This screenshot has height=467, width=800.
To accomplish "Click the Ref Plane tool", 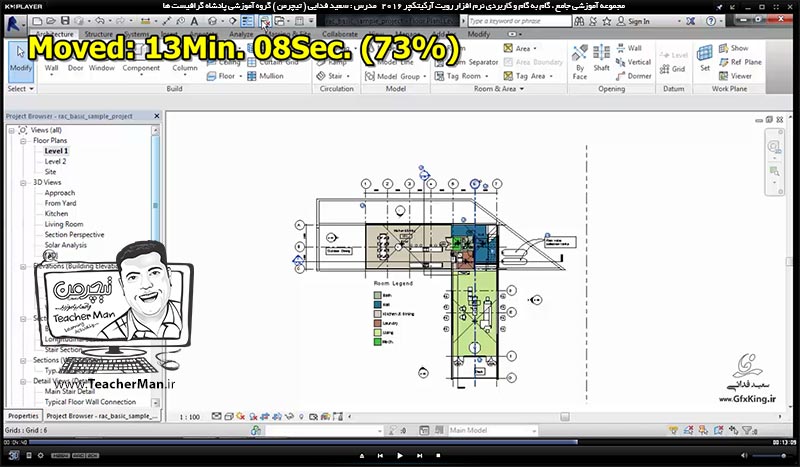I will point(740,62).
